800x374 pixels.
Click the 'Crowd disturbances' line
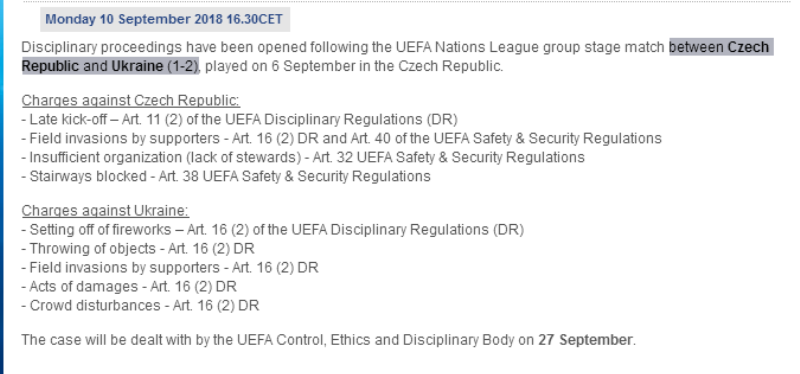pos(140,306)
